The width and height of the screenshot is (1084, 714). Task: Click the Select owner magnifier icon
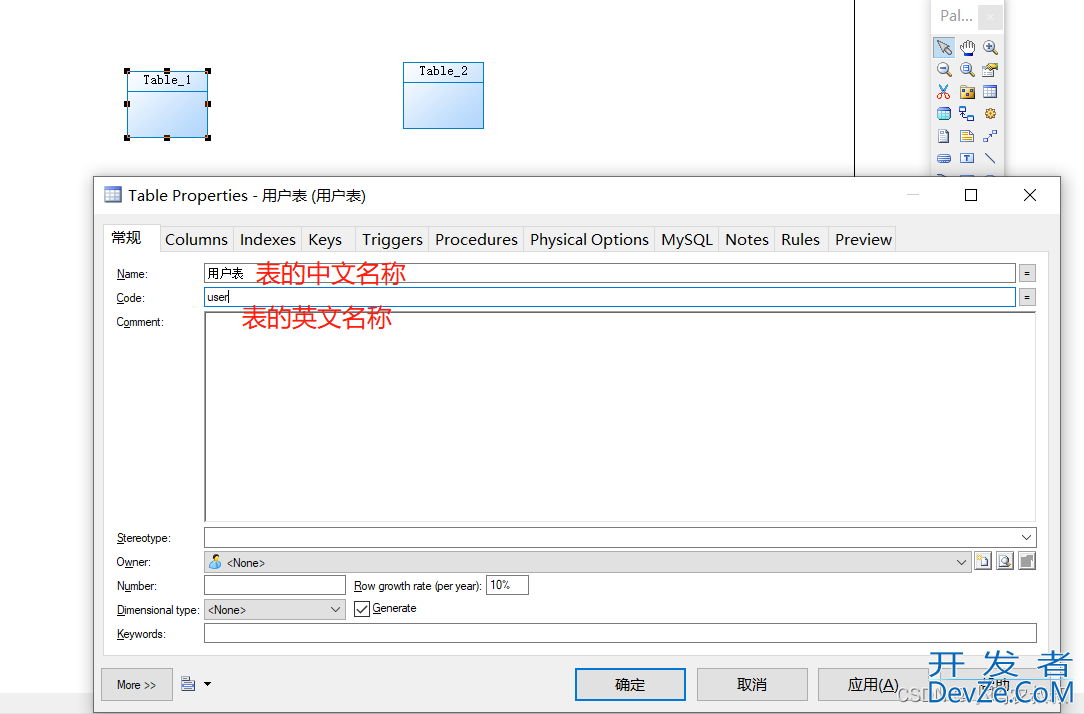pos(1004,561)
